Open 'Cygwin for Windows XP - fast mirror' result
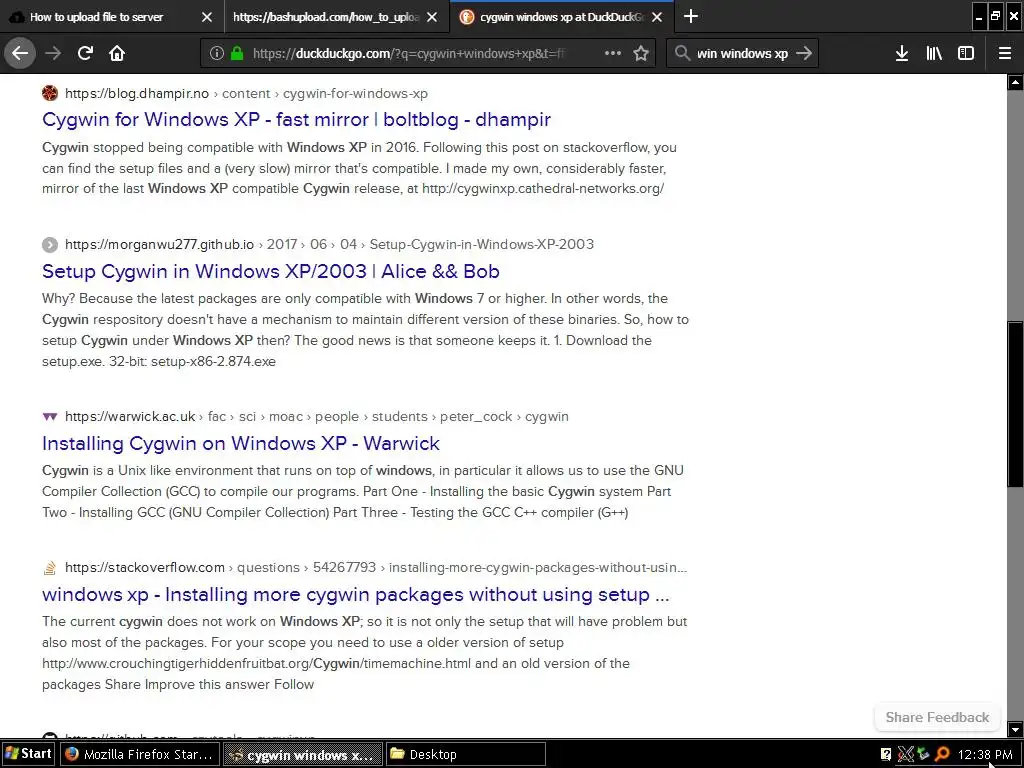1024x768 pixels. point(296,120)
